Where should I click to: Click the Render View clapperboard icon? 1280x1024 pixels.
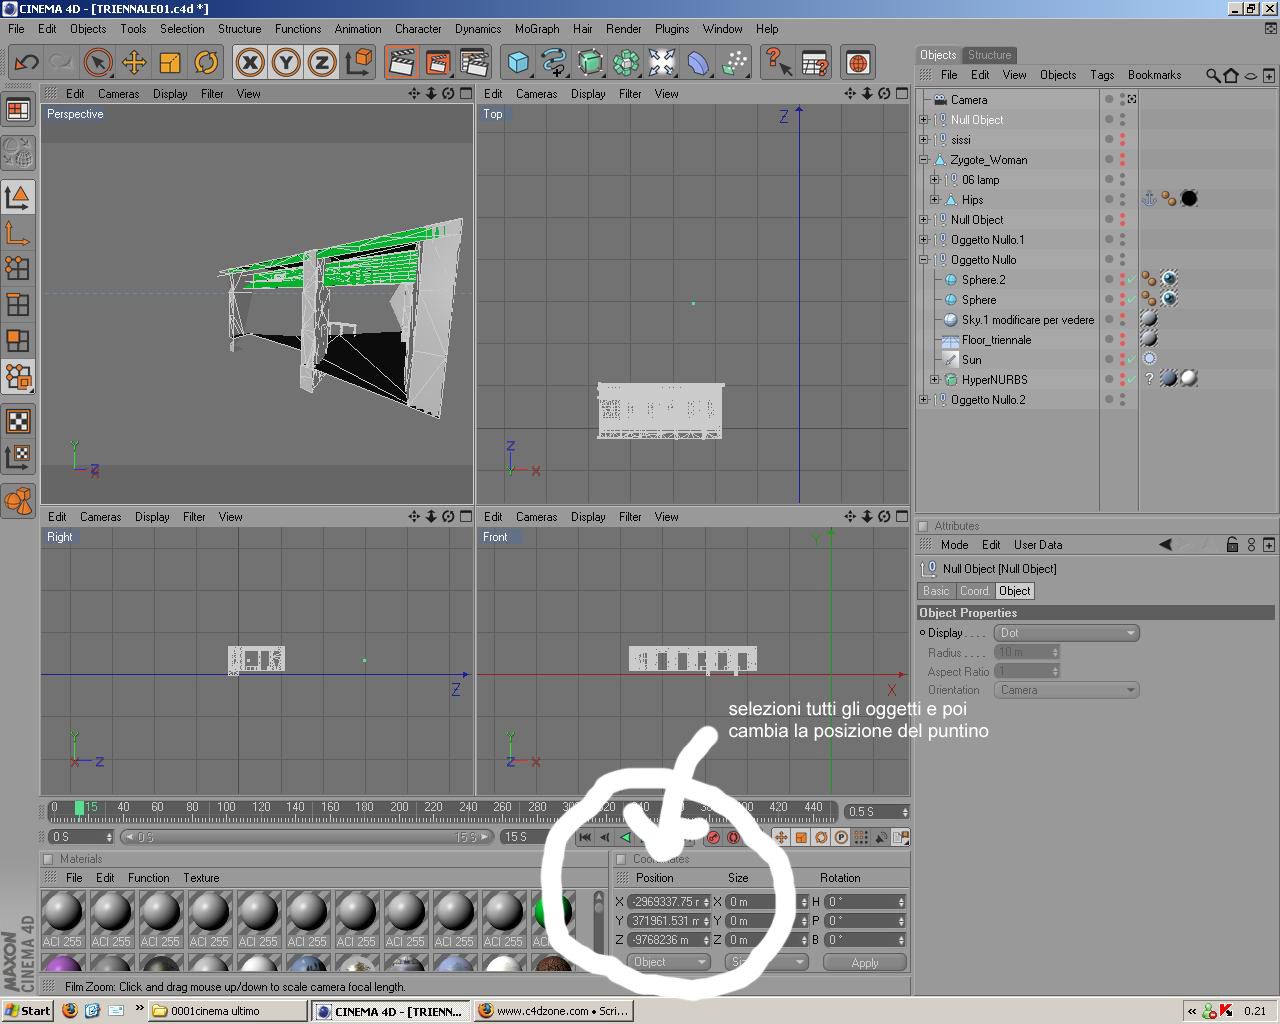tap(402, 63)
